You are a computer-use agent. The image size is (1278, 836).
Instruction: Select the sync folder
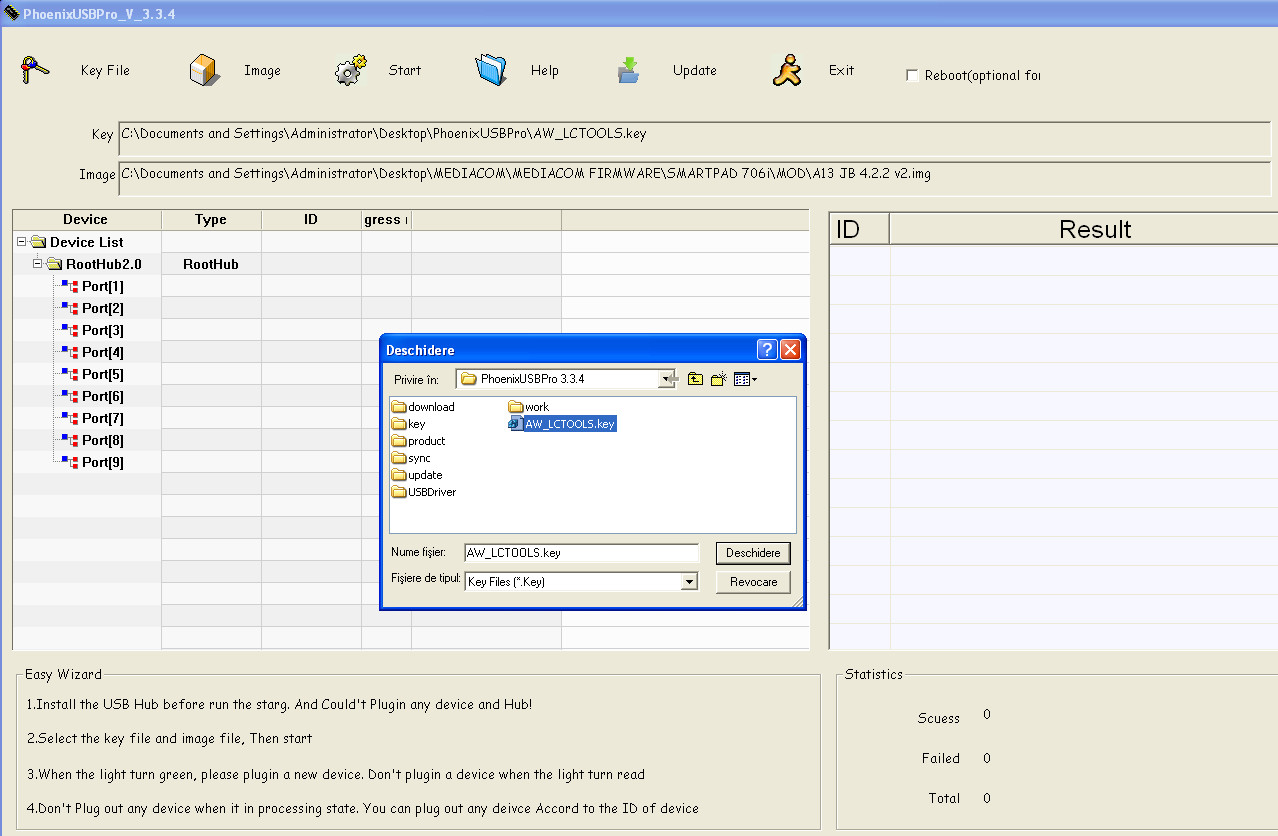pos(411,458)
